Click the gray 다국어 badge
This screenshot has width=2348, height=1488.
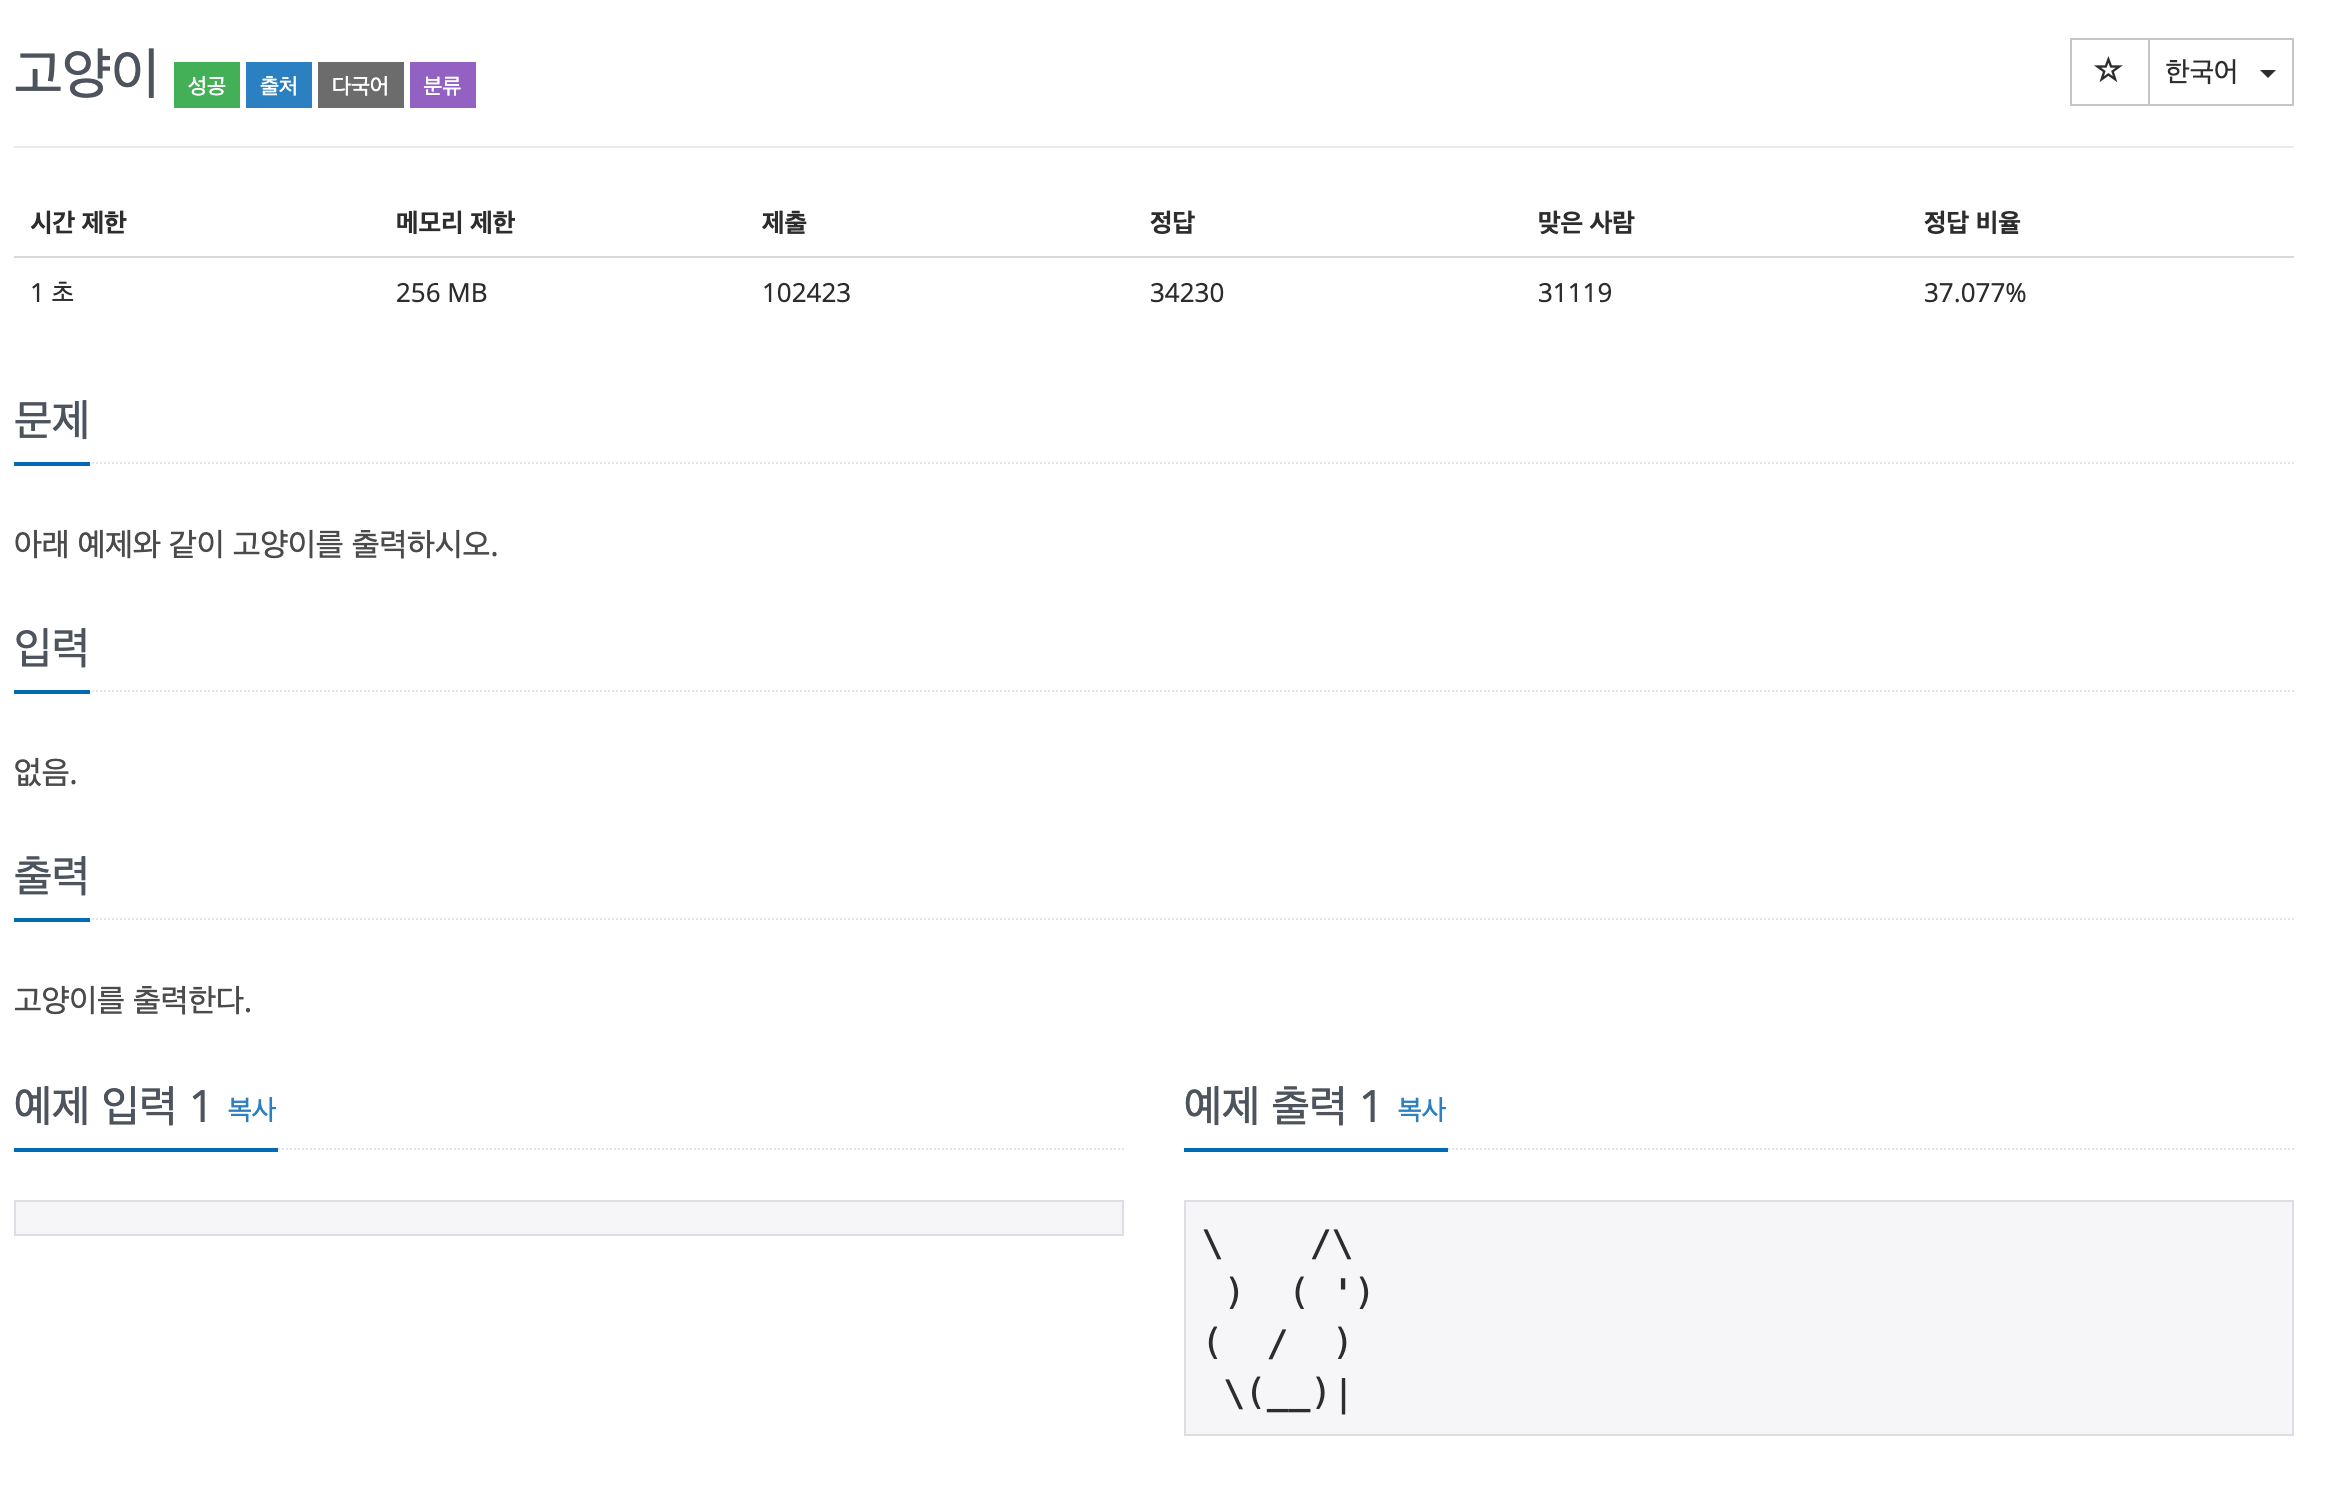coord(360,85)
